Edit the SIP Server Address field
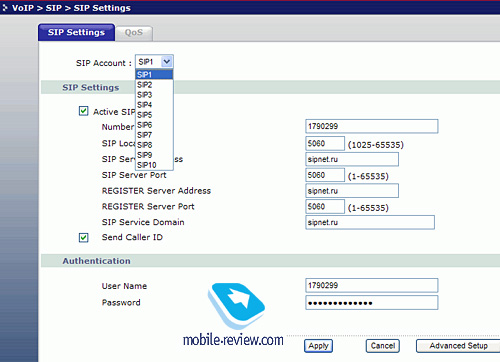 [352, 159]
